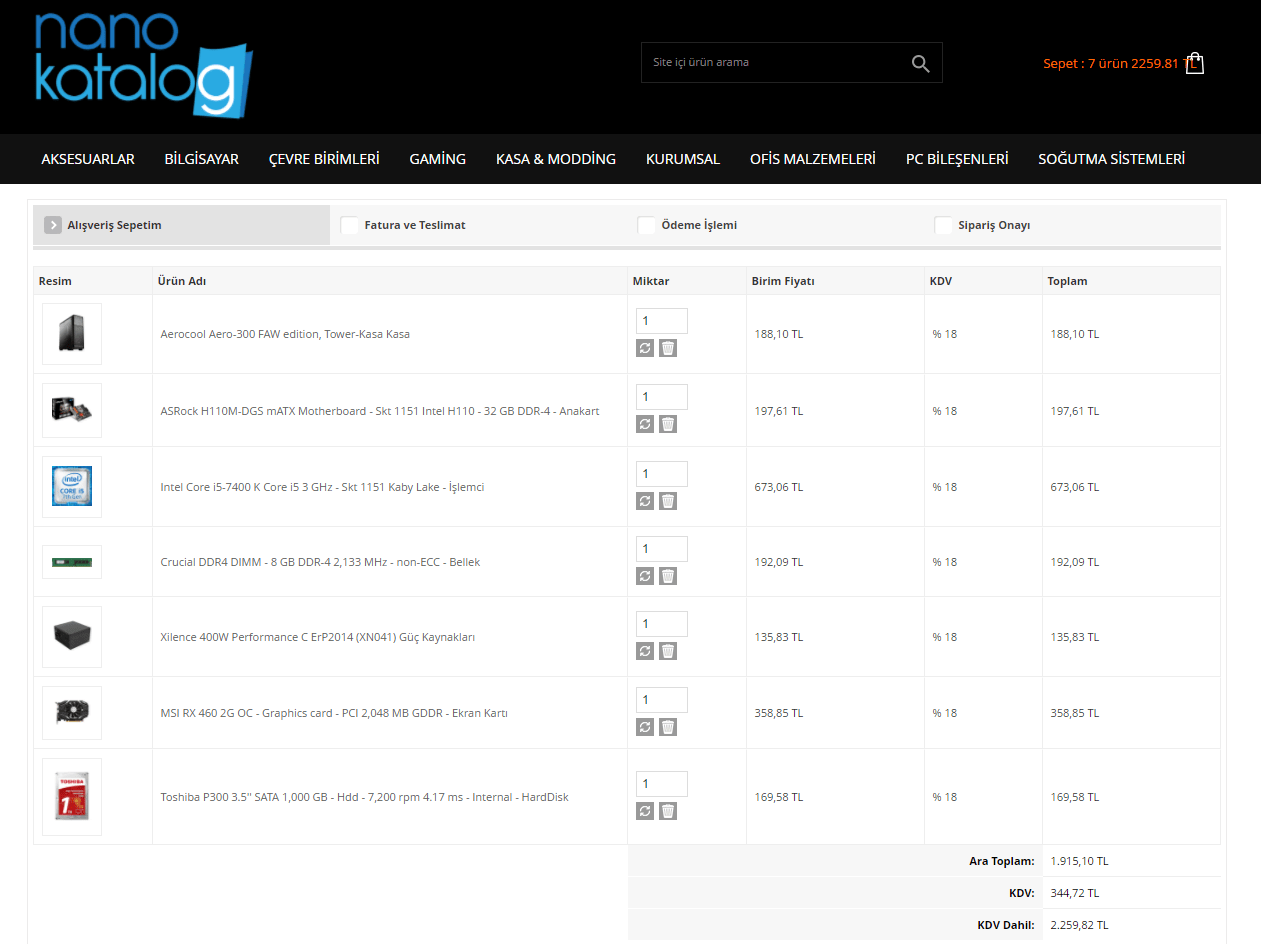The height and width of the screenshot is (944, 1261).
Task: Click the search magnifier icon
Action: point(921,63)
